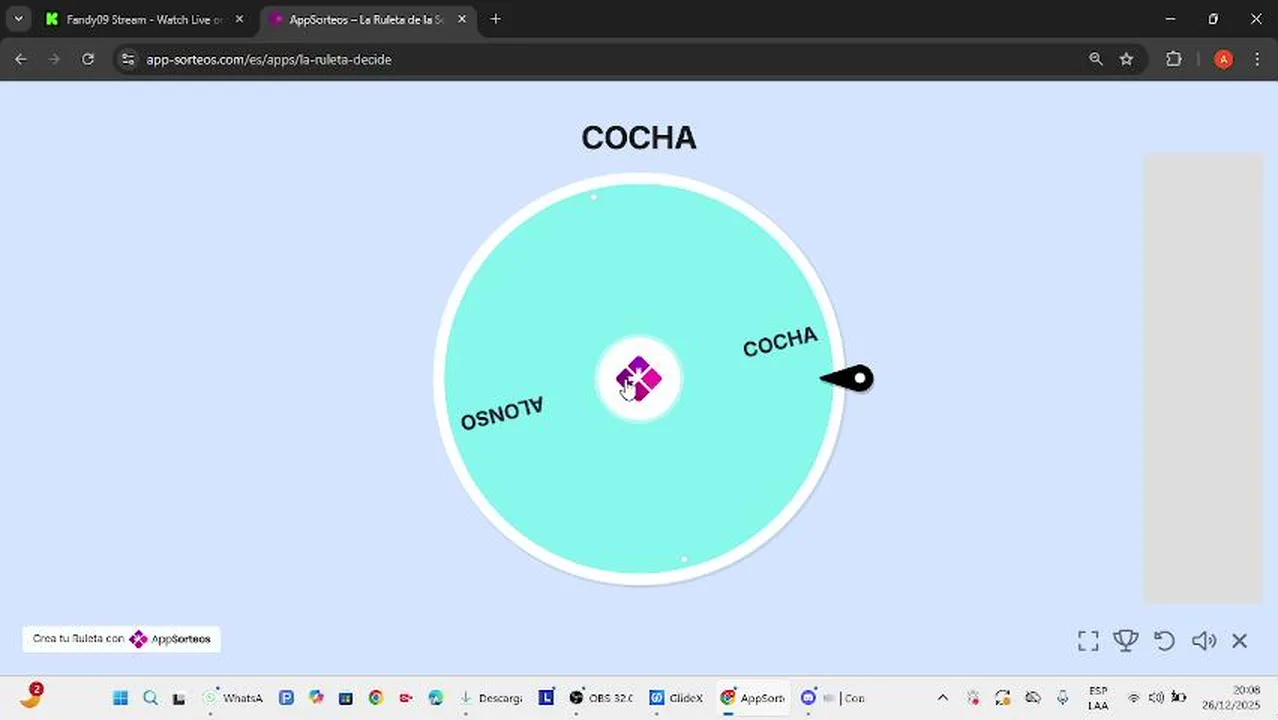Open the browser extensions puzzle icon

pyautogui.click(x=1174, y=60)
